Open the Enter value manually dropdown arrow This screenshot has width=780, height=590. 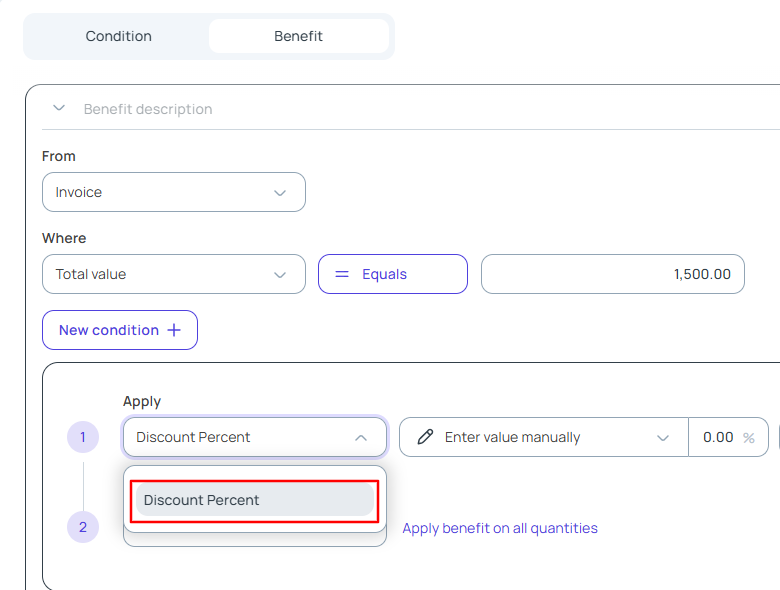[662, 437]
